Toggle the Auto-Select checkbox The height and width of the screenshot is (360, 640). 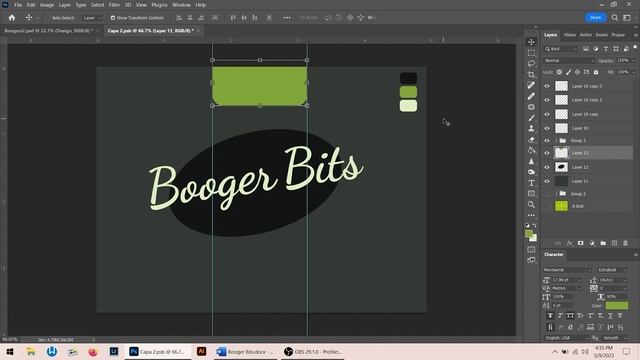click(x=48, y=18)
